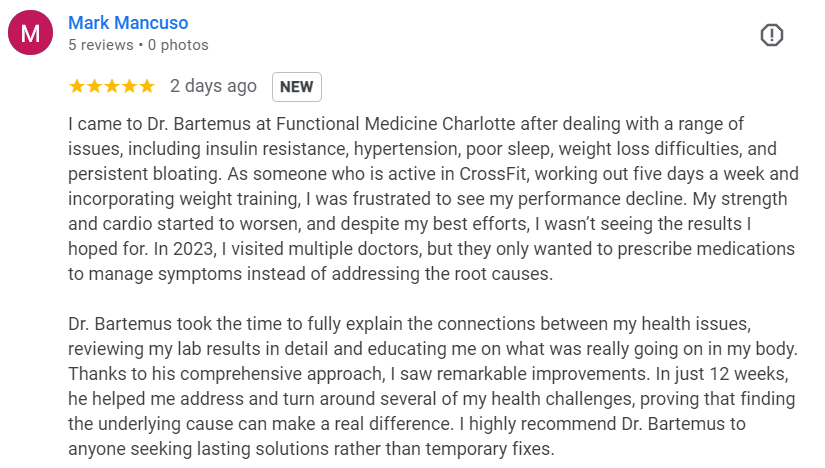Click the "2 days ago" timestamp
The width and height of the screenshot is (825, 468).
click(x=213, y=87)
